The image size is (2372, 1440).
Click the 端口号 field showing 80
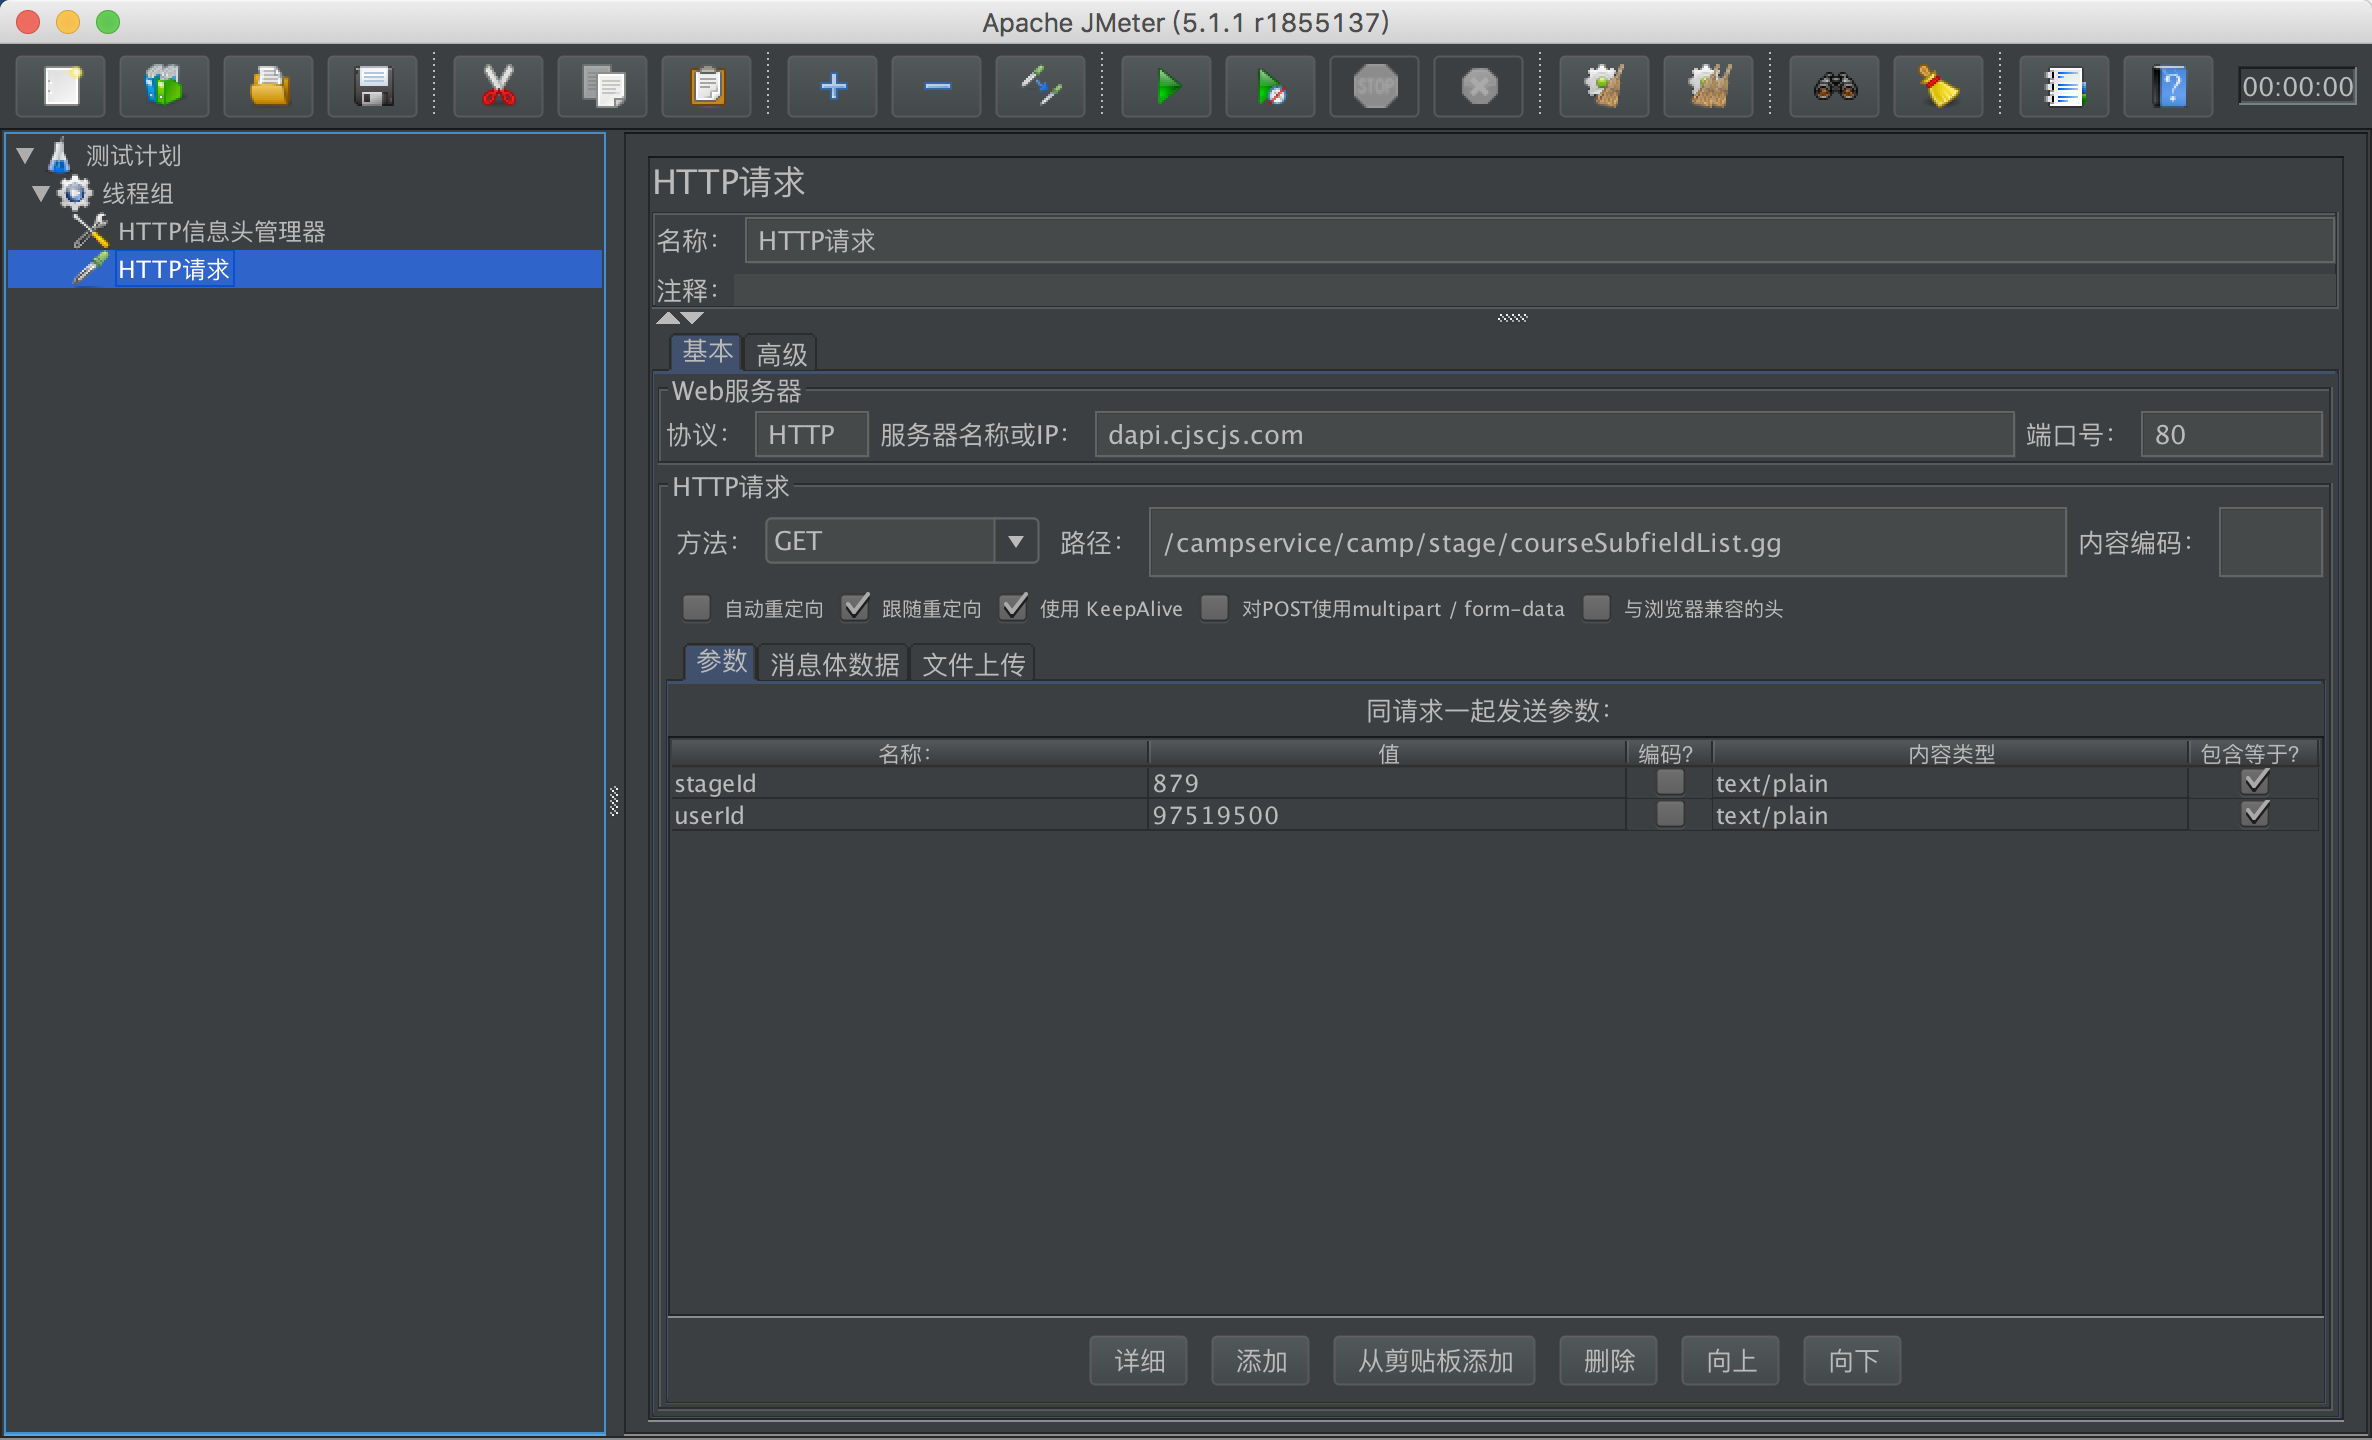coord(2232,435)
